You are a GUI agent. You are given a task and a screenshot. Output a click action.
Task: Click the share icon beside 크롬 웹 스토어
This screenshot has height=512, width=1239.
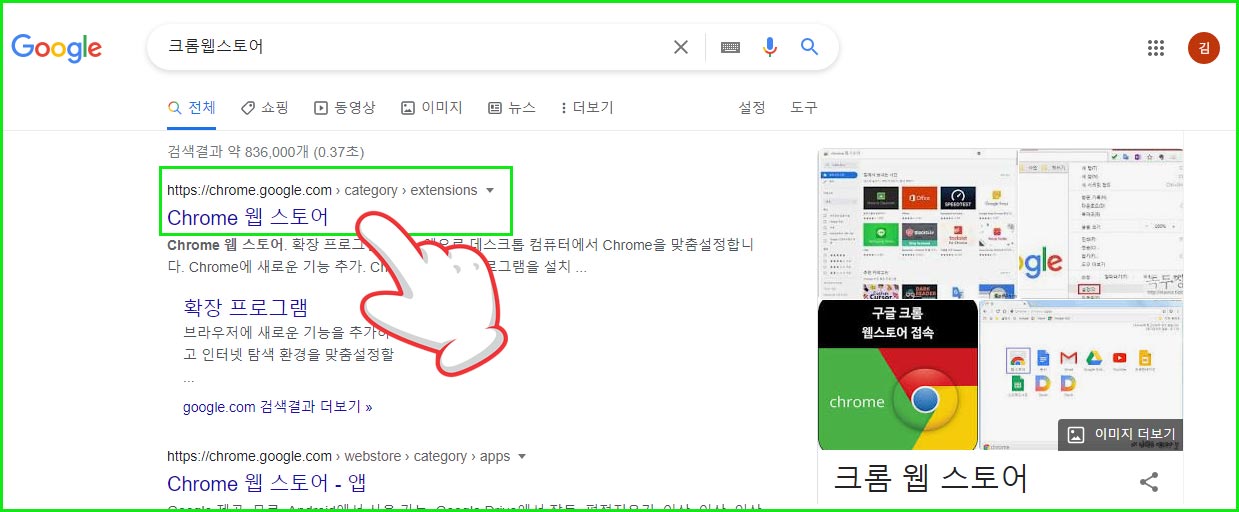[1149, 482]
